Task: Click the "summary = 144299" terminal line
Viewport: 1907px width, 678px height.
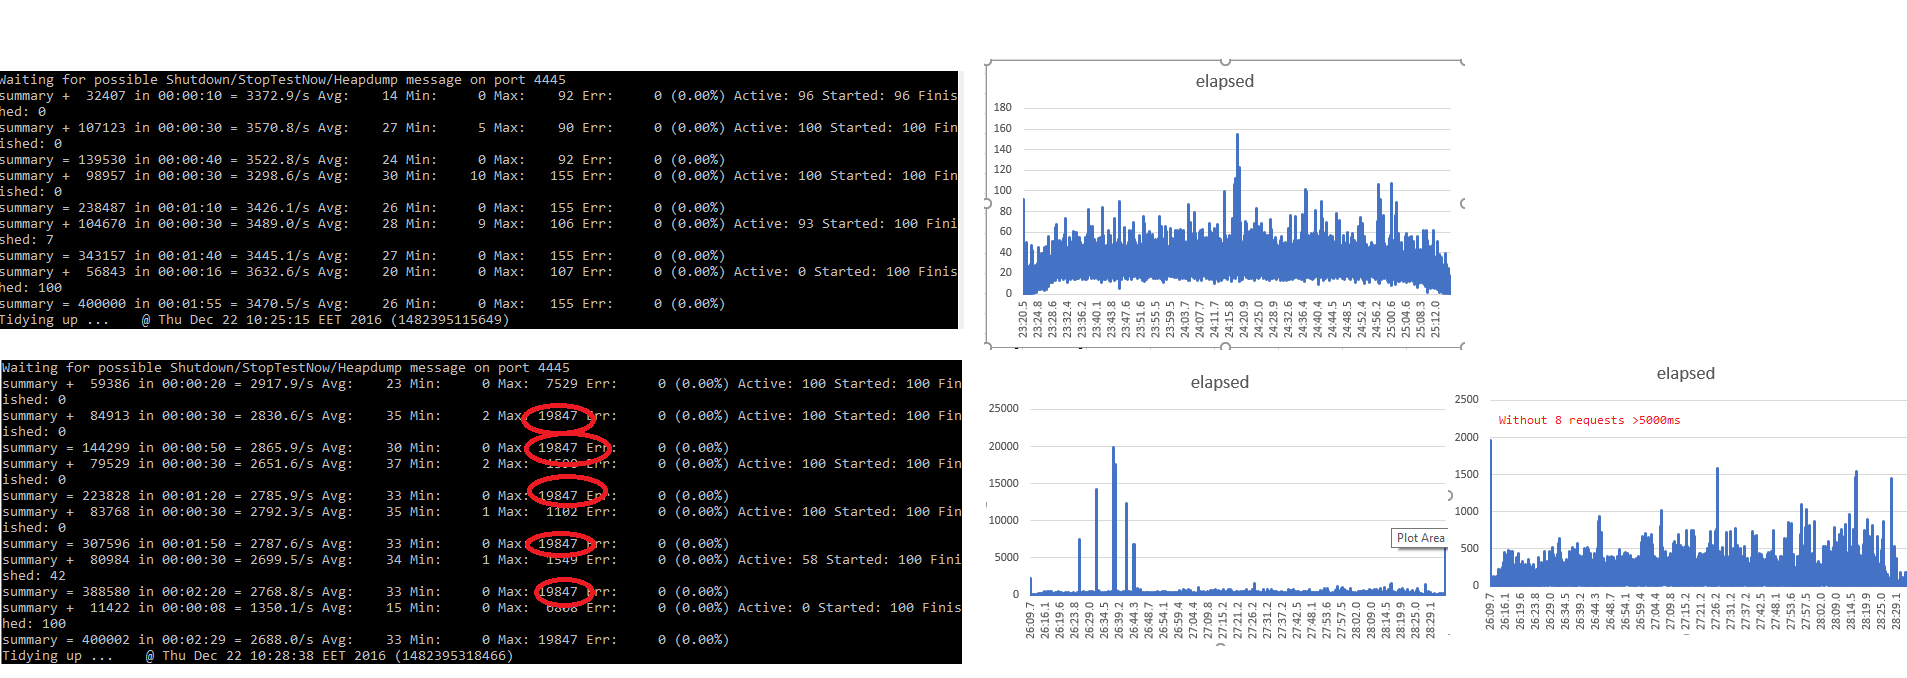Action: point(365,447)
